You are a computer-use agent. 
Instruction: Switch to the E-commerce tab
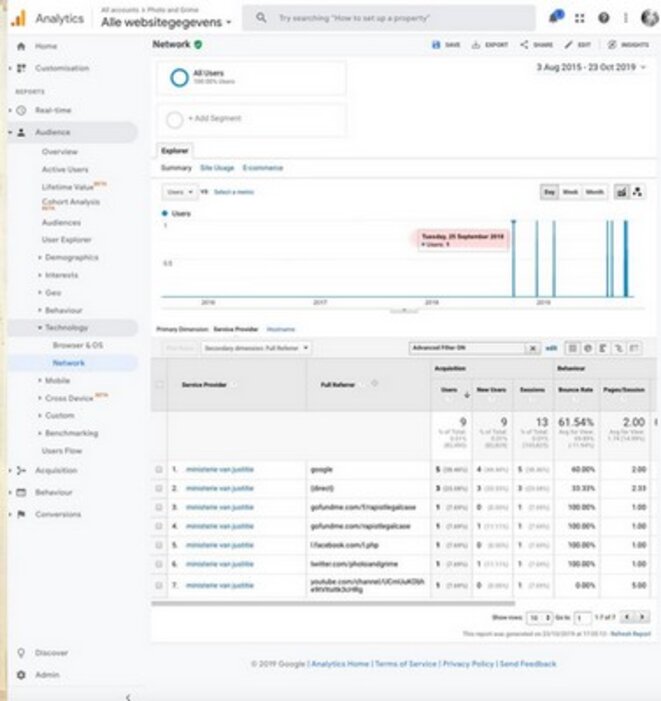tap(263, 168)
